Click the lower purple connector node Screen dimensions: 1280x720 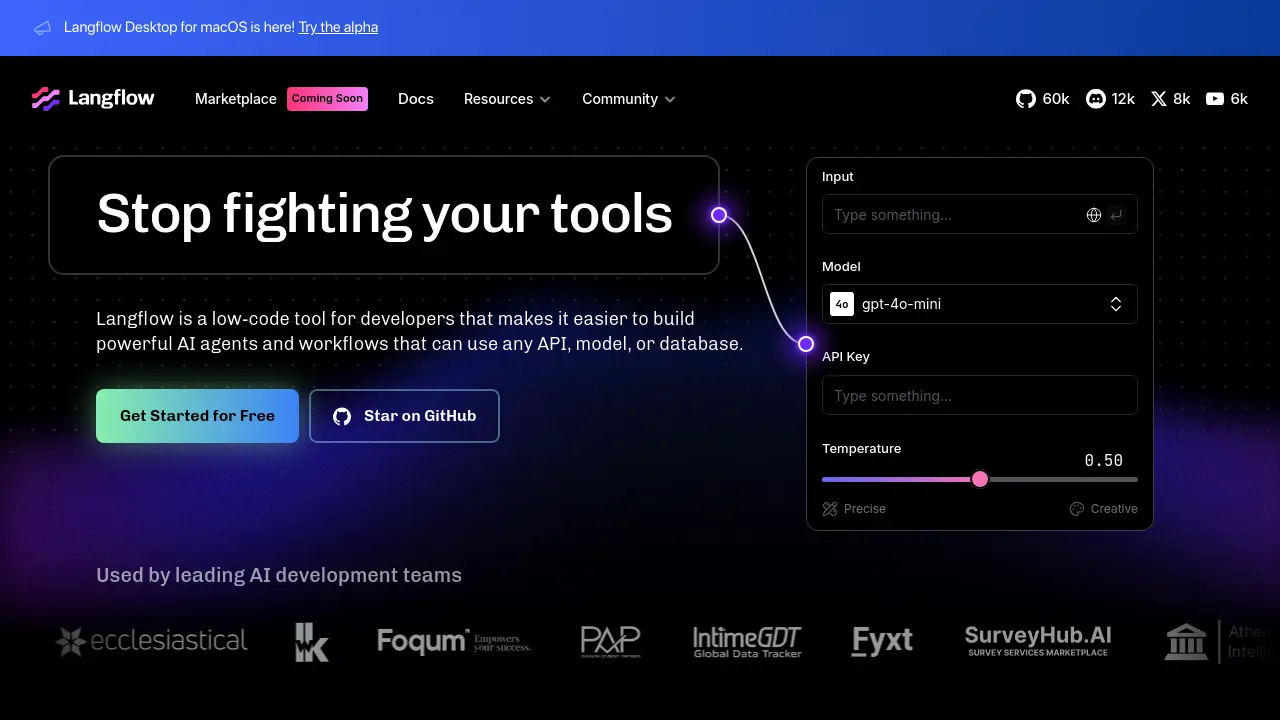pyautogui.click(x=806, y=344)
